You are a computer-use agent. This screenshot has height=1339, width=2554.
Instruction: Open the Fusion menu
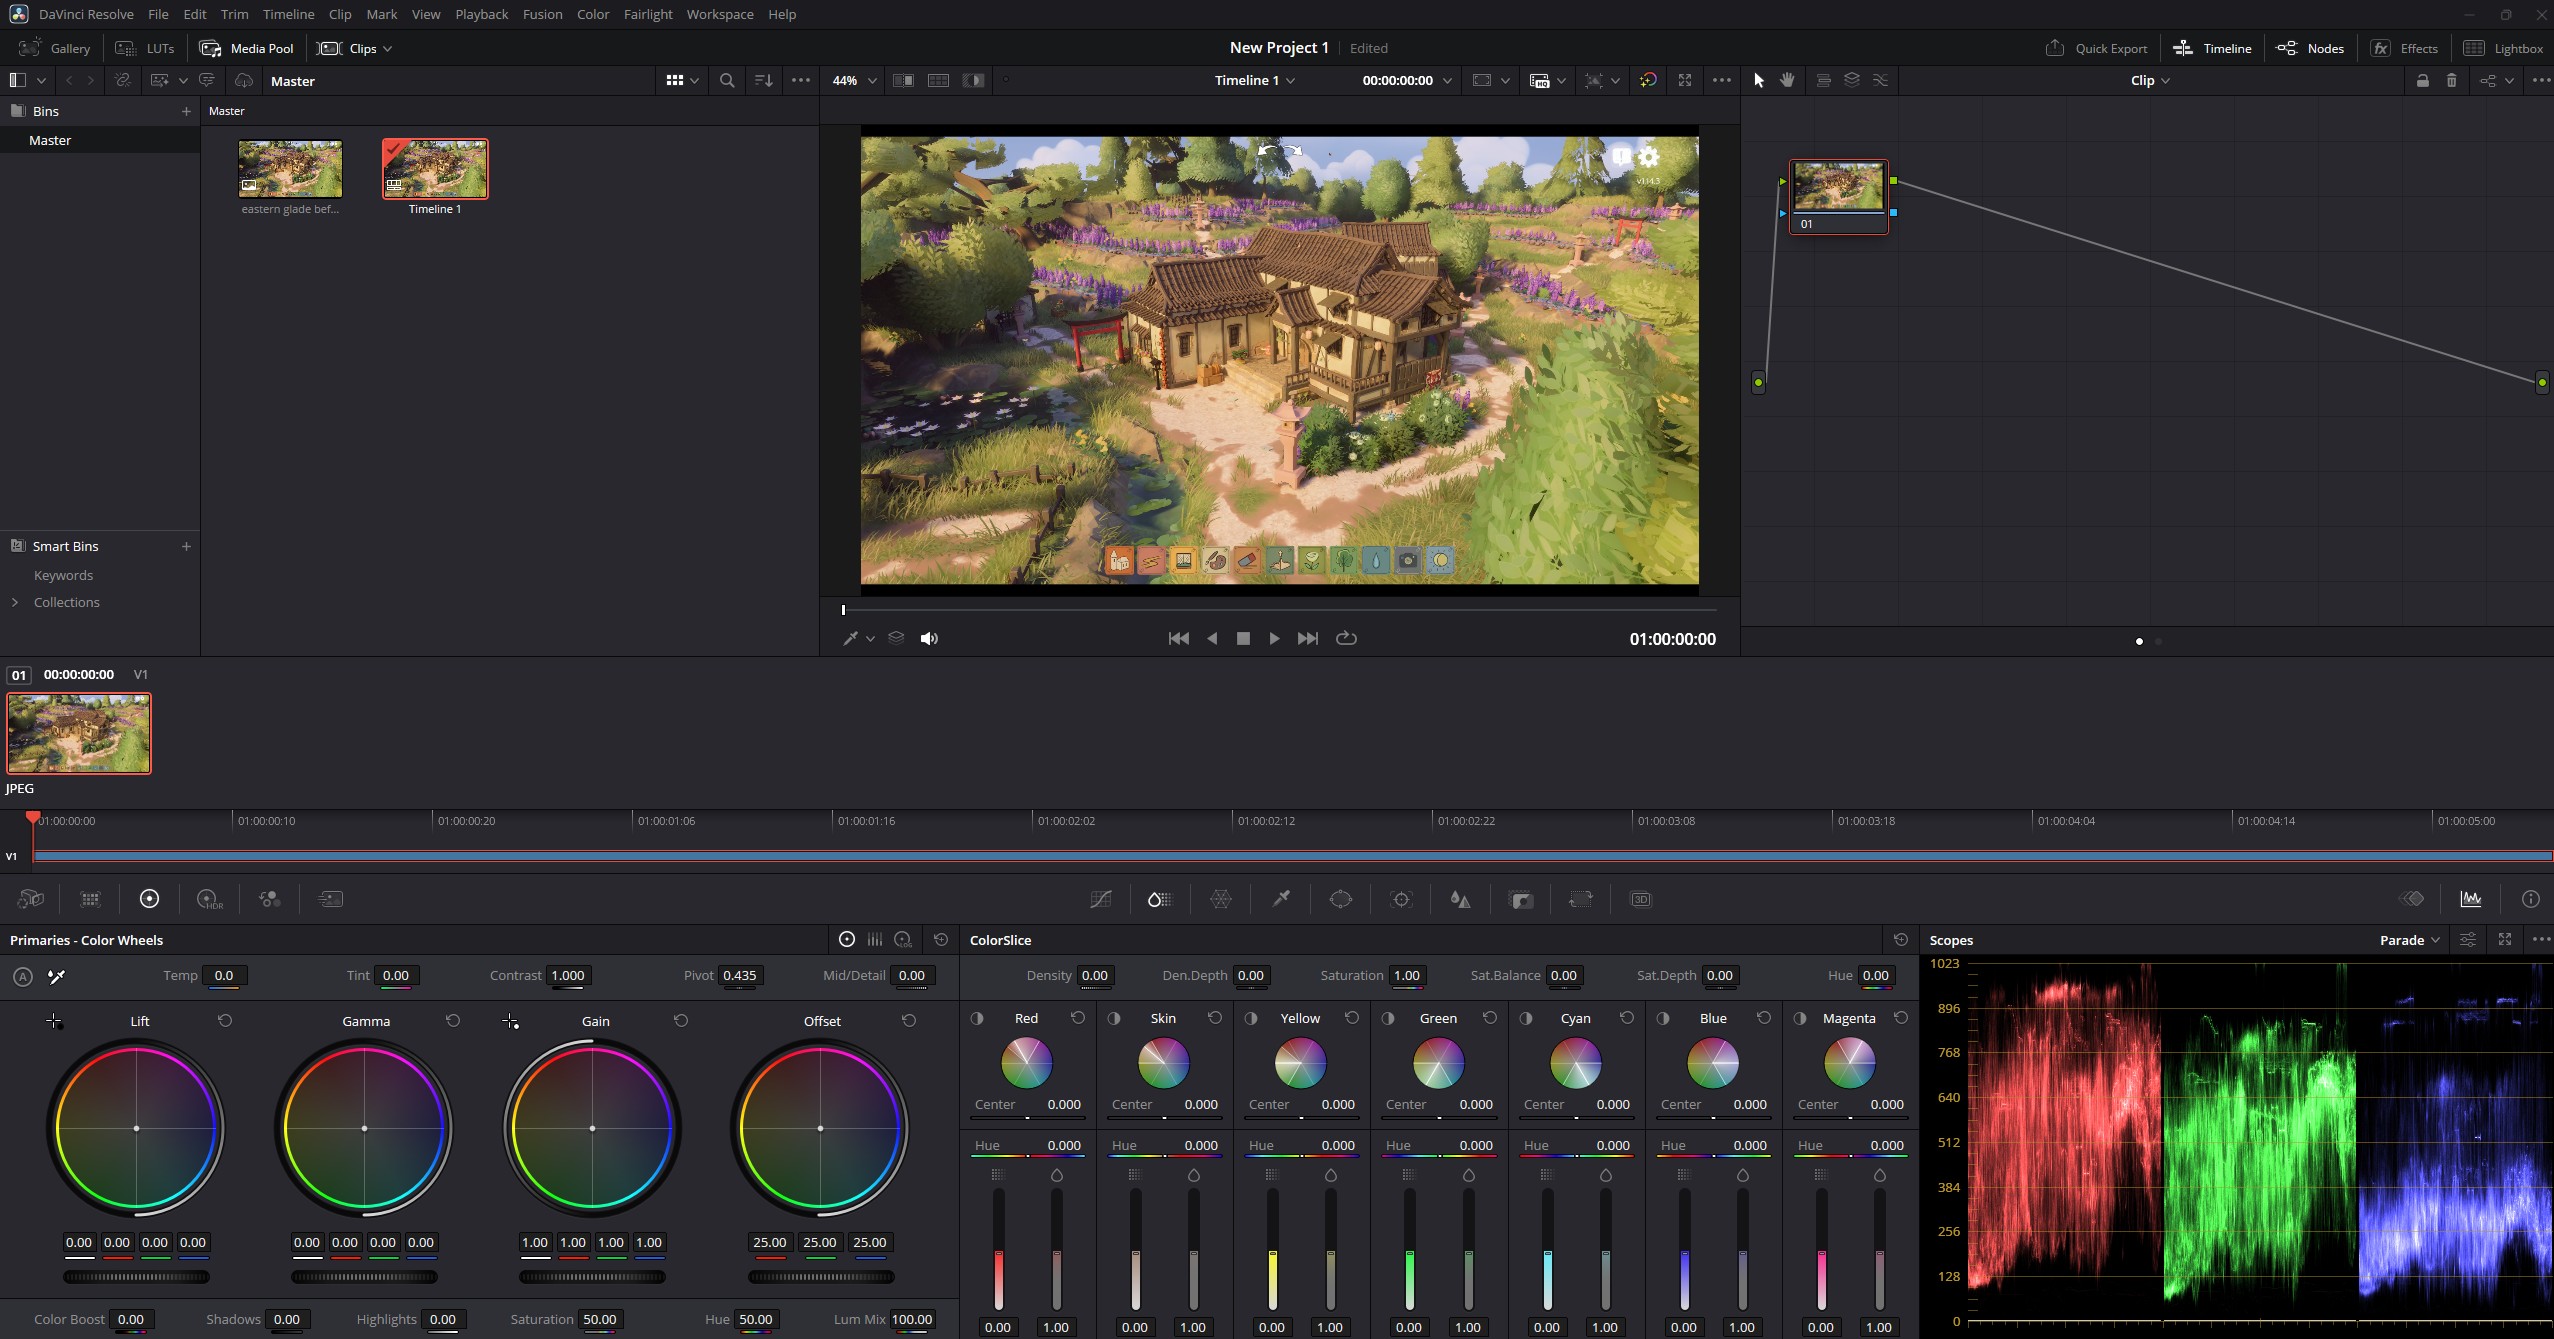click(543, 14)
